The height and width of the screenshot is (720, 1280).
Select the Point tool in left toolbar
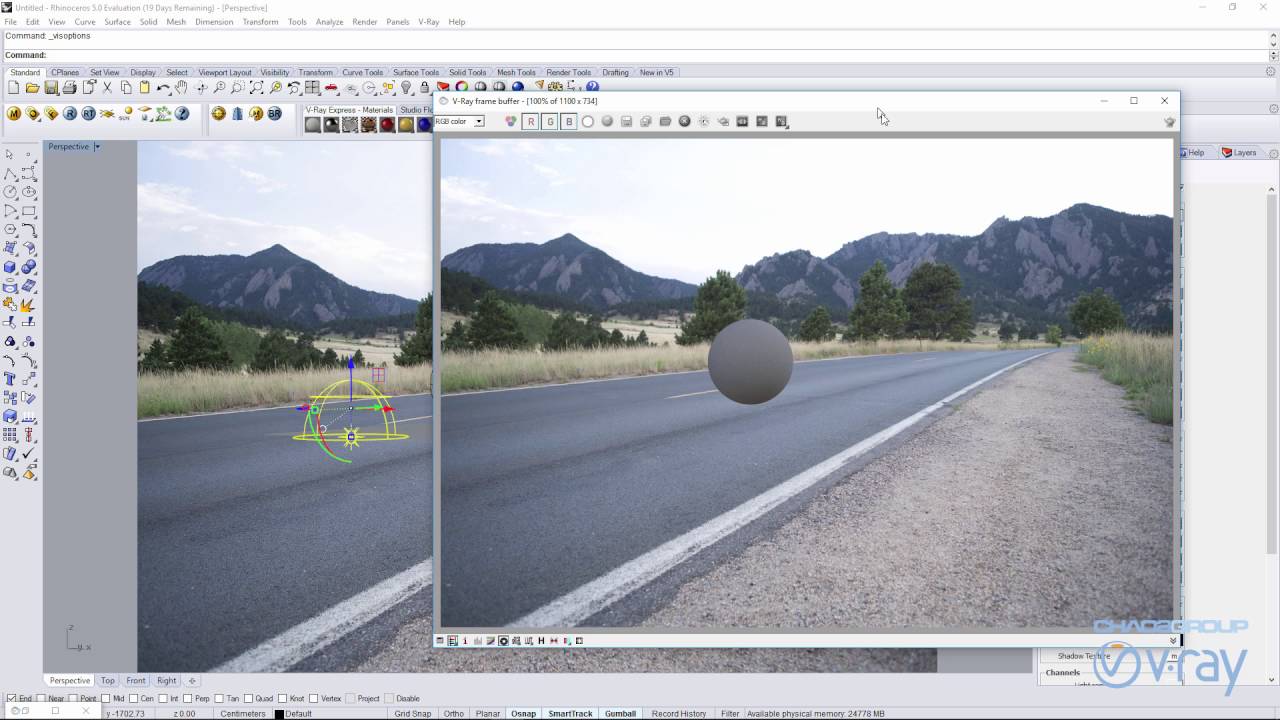coord(29,154)
